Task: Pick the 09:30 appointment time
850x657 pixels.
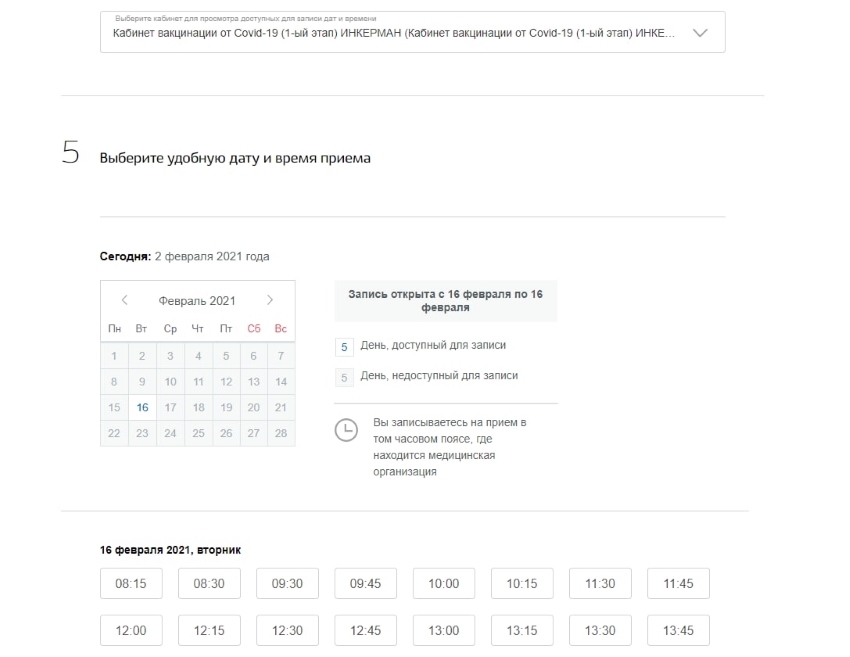Action: 287,584
